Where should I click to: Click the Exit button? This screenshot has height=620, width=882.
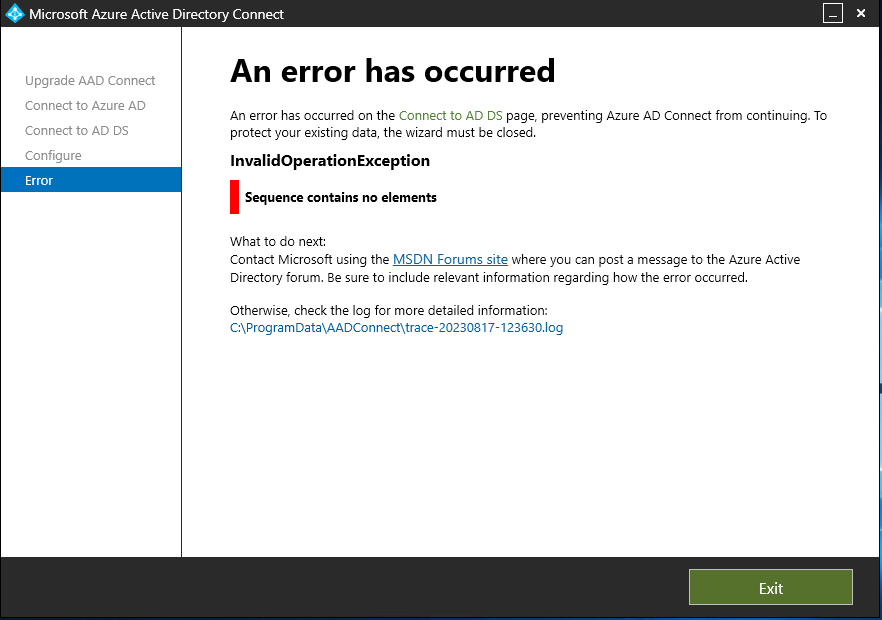(x=771, y=587)
